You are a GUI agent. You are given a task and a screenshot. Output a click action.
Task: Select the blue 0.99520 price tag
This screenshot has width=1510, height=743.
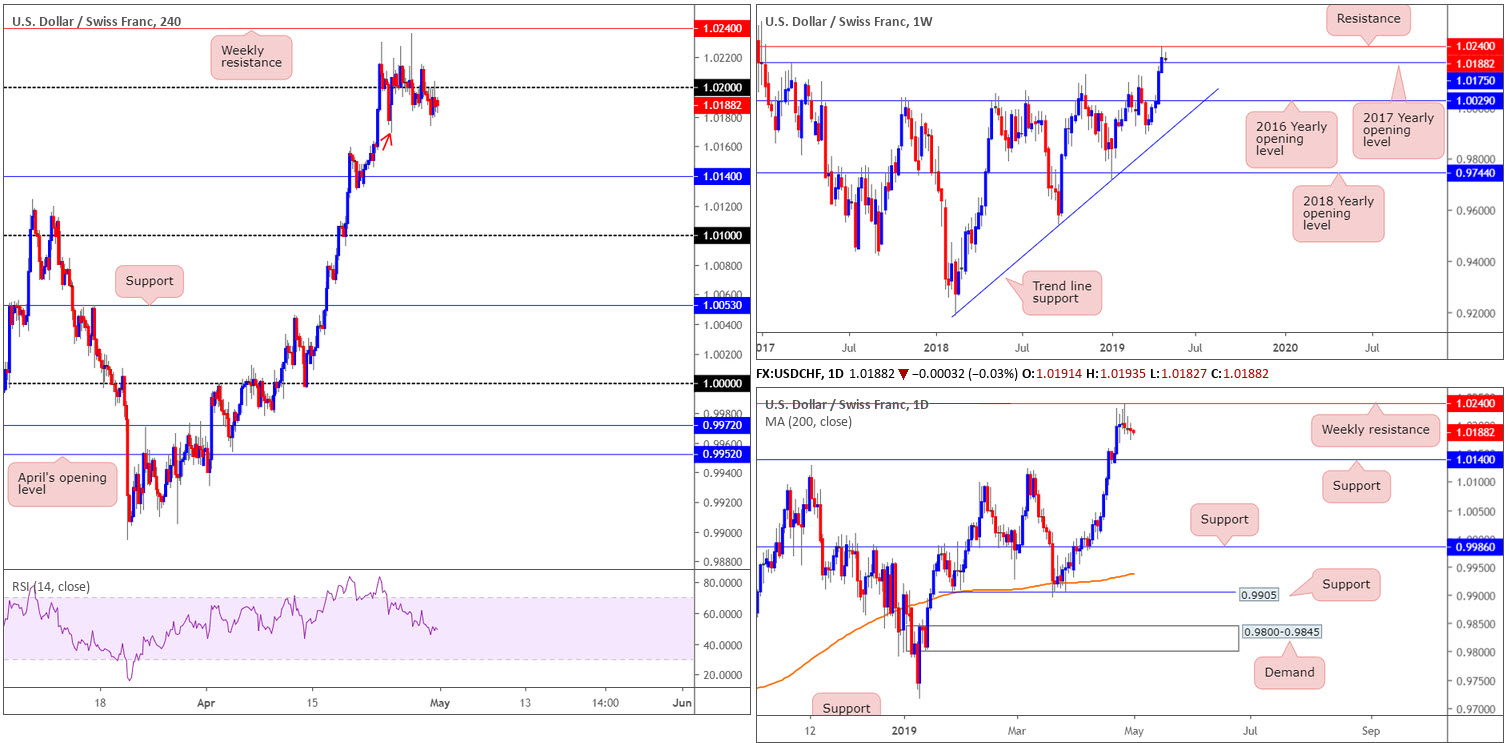(721, 455)
